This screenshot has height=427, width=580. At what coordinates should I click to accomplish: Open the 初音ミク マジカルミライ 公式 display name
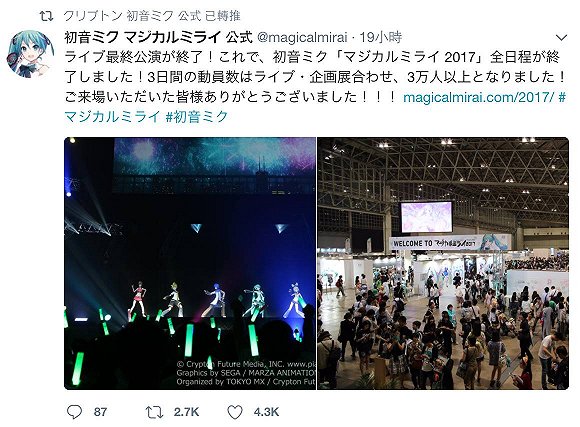point(158,37)
